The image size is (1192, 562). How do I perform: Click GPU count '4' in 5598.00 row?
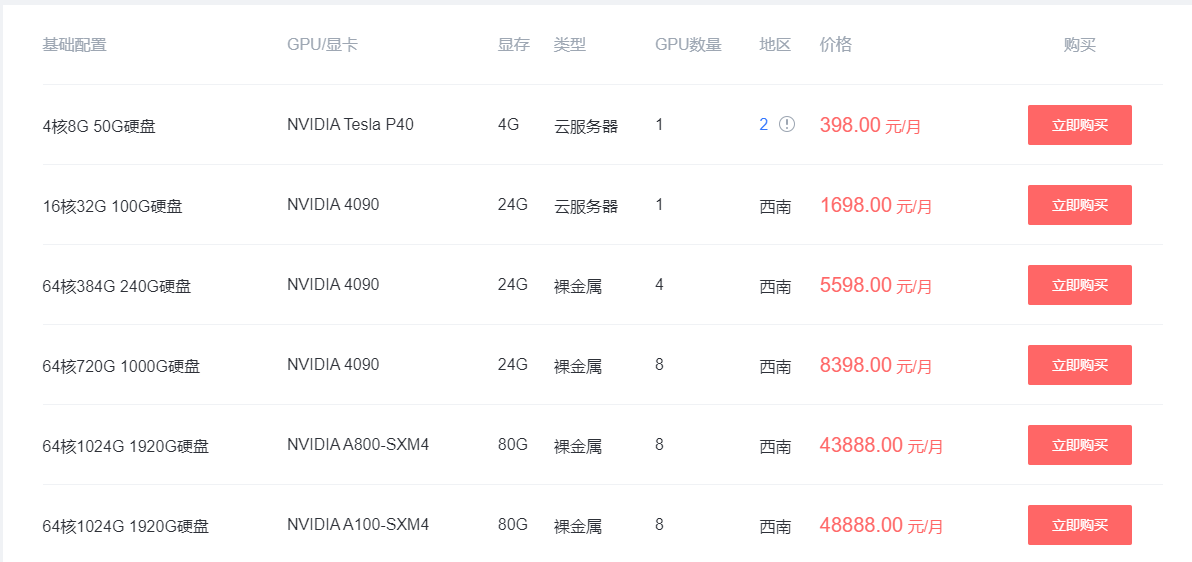tap(659, 284)
